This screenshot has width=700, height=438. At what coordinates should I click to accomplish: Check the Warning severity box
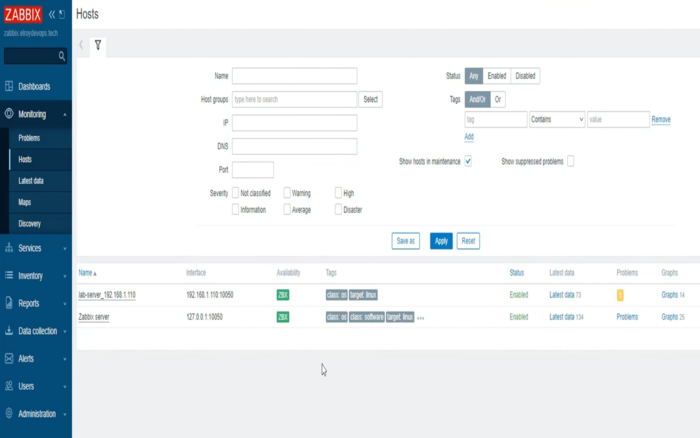pyautogui.click(x=287, y=192)
